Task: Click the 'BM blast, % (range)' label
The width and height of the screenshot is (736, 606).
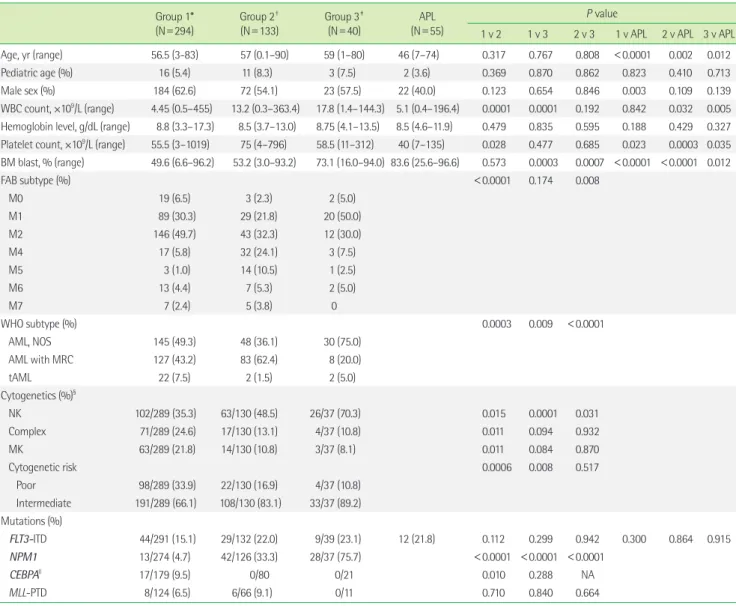Action: (42, 162)
